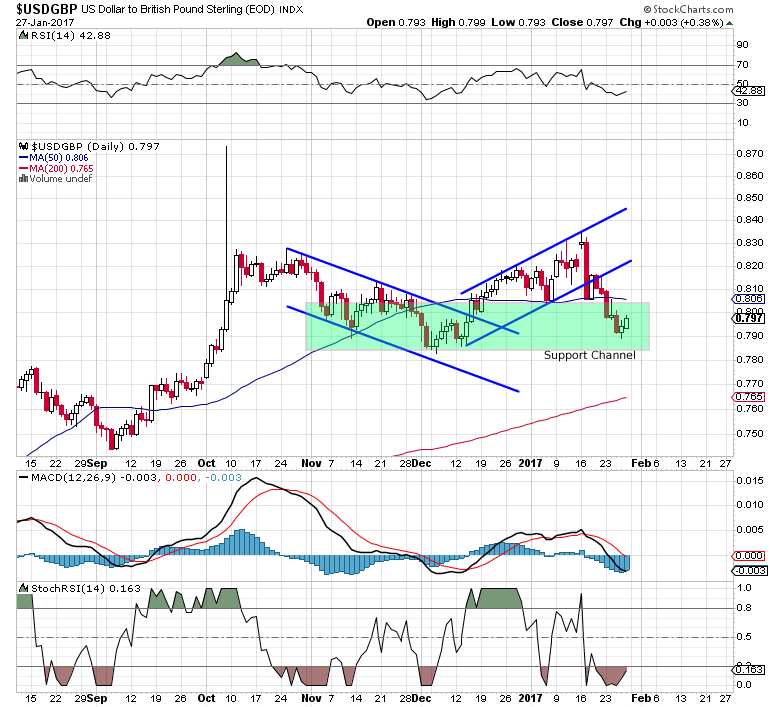Click the 42.88 RSI value tag

click(x=749, y=91)
